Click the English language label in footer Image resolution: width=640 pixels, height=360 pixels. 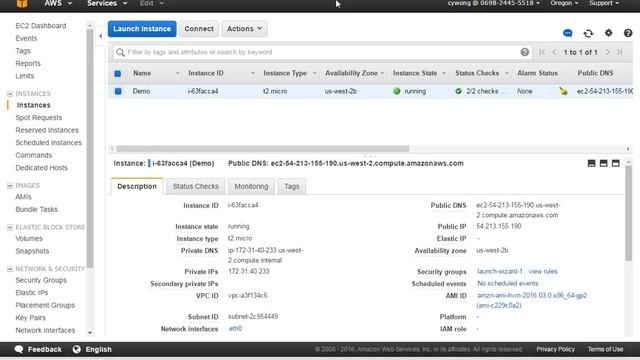point(98,349)
